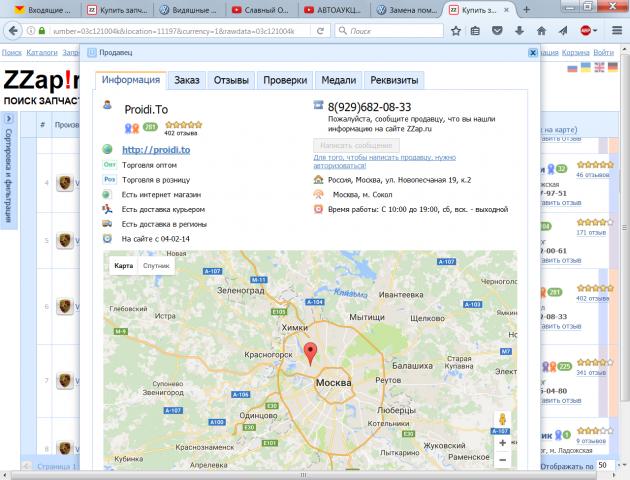This screenshot has height=480, width=630.
Task: Open Поиск link in site menu
Action: (12, 53)
